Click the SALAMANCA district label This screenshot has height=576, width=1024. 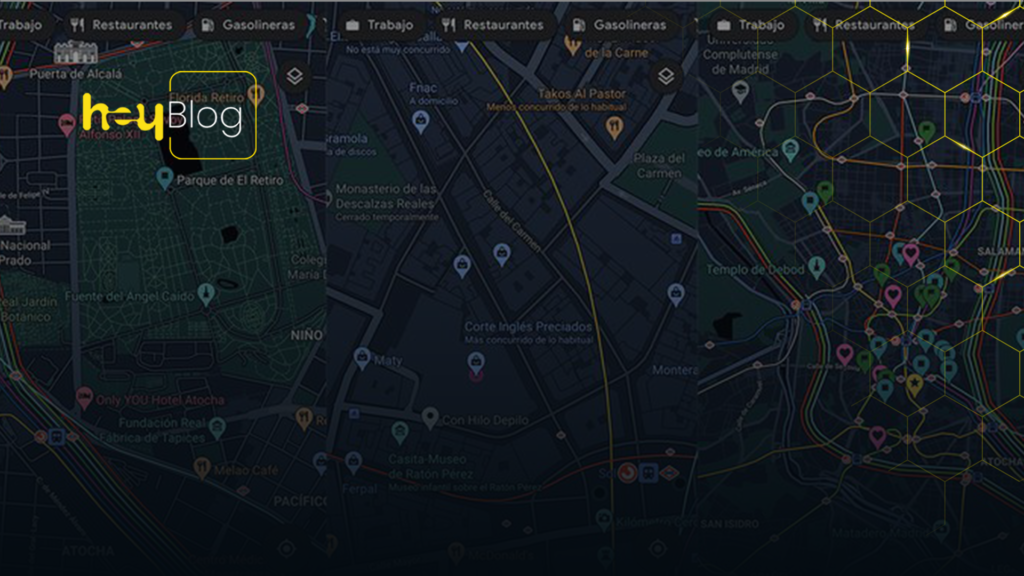1000,251
